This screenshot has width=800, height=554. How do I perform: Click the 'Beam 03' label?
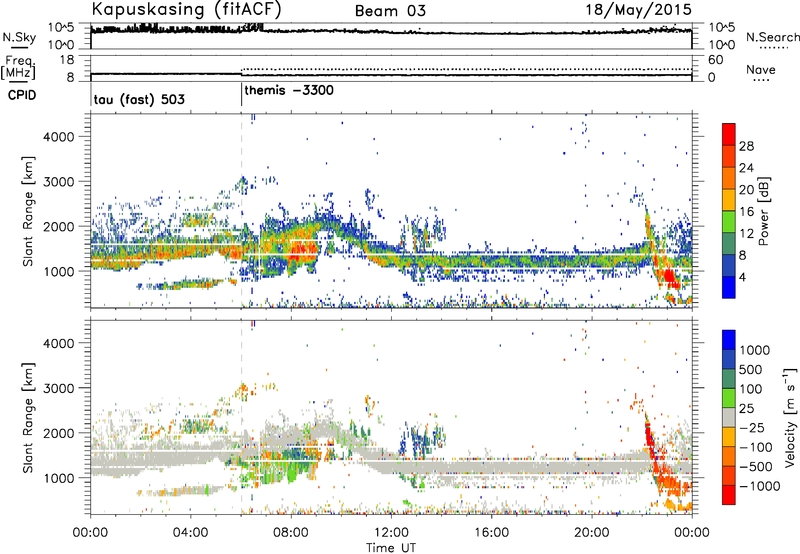pos(390,11)
